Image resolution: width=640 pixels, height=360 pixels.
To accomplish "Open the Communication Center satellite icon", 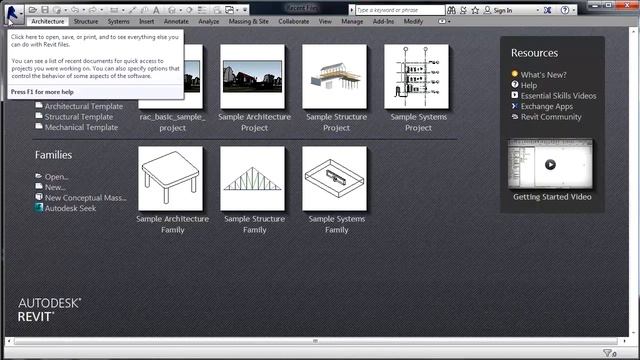I will 464,10.
